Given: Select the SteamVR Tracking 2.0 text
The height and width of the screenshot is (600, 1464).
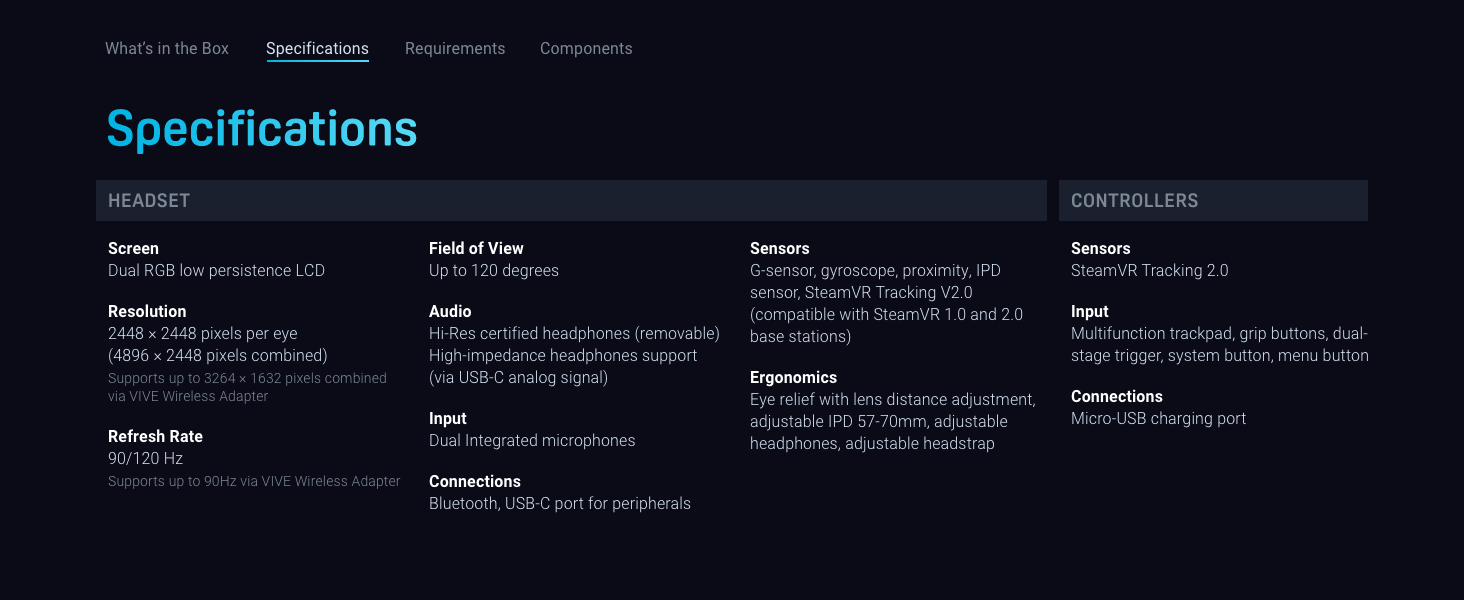Looking at the screenshot, I should [1150, 270].
